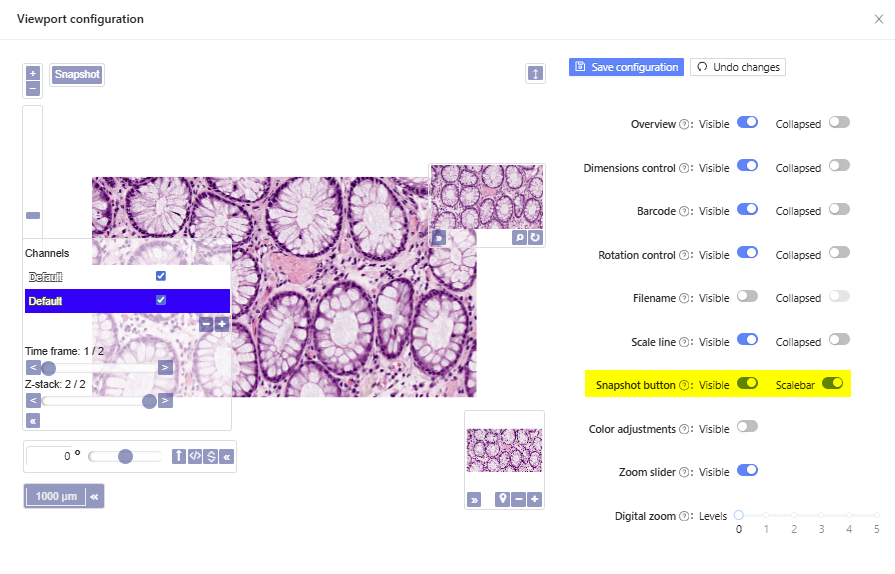The width and height of the screenshot is (895, 574).
Task: Click the help icon beside Digital zoom
Action: coord(685,517)
